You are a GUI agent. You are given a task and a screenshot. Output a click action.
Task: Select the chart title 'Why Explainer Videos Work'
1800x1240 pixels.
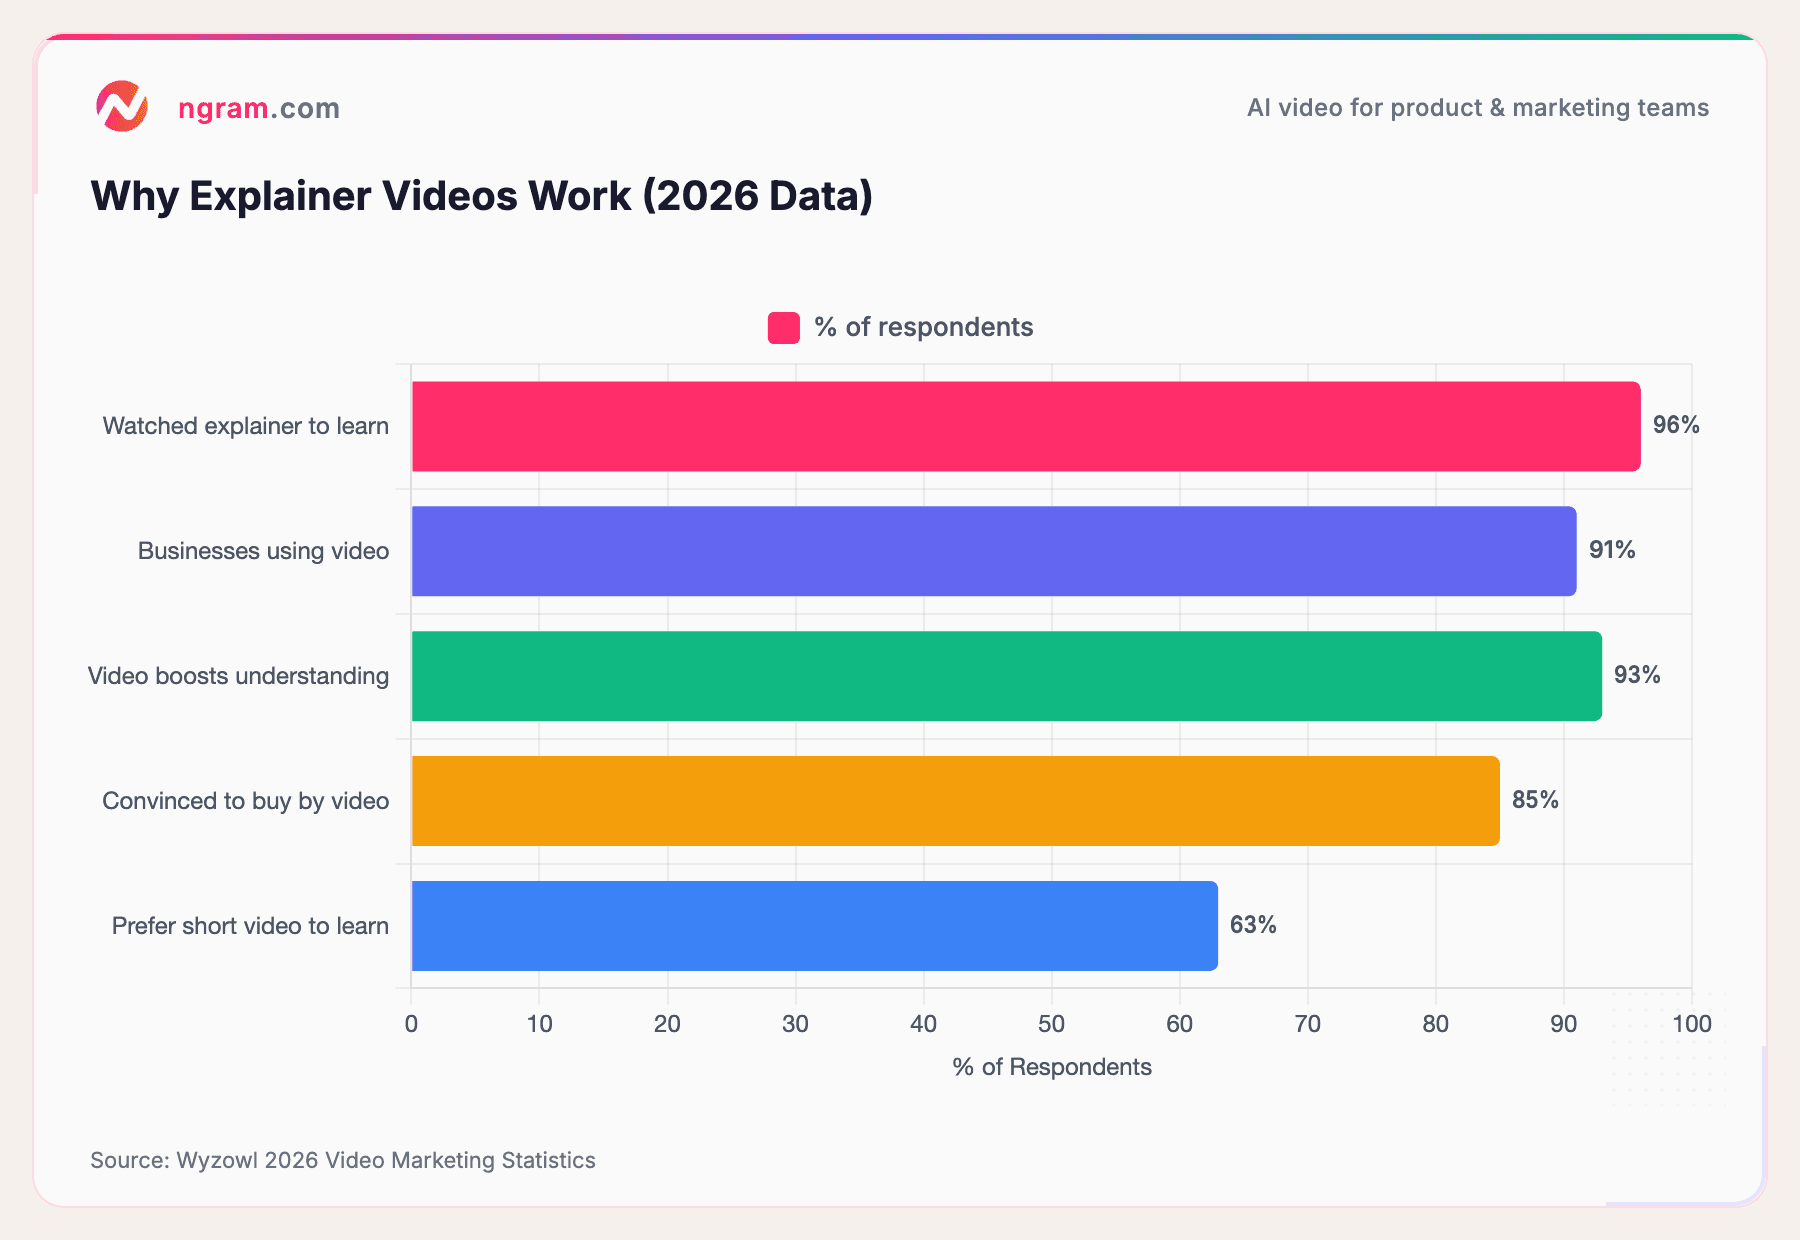coord(481,195)
